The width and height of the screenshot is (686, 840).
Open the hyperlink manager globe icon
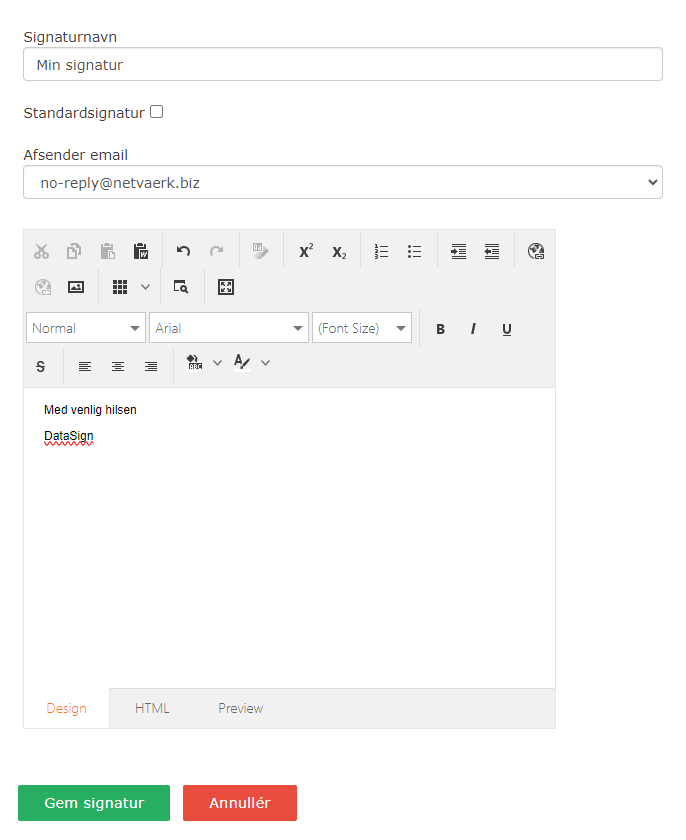pos(536,251)
